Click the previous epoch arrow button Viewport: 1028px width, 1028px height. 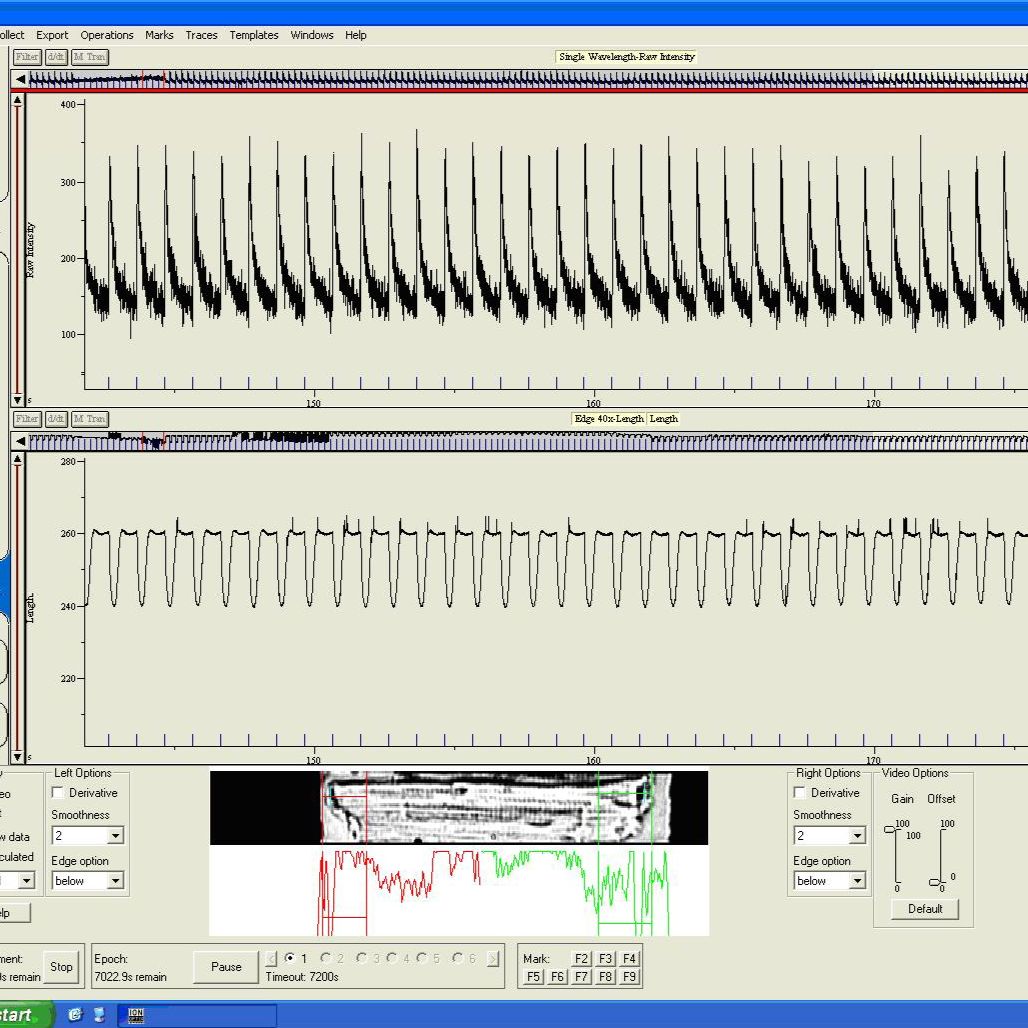pos(271,959)
